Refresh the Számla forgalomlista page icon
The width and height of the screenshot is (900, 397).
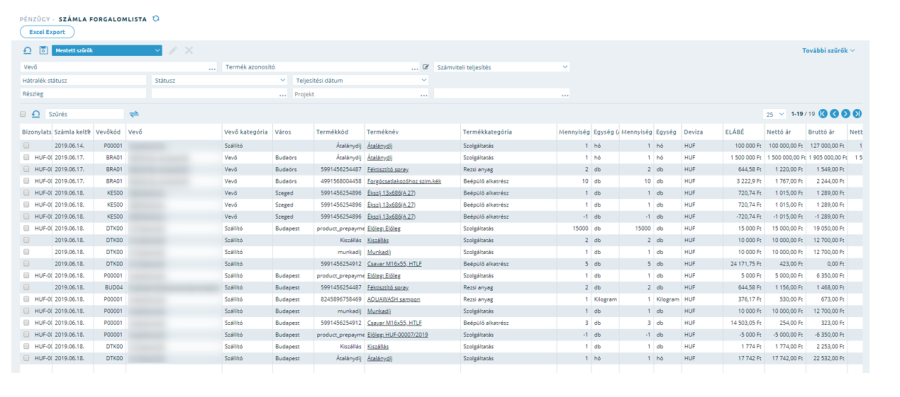(156, 18)
